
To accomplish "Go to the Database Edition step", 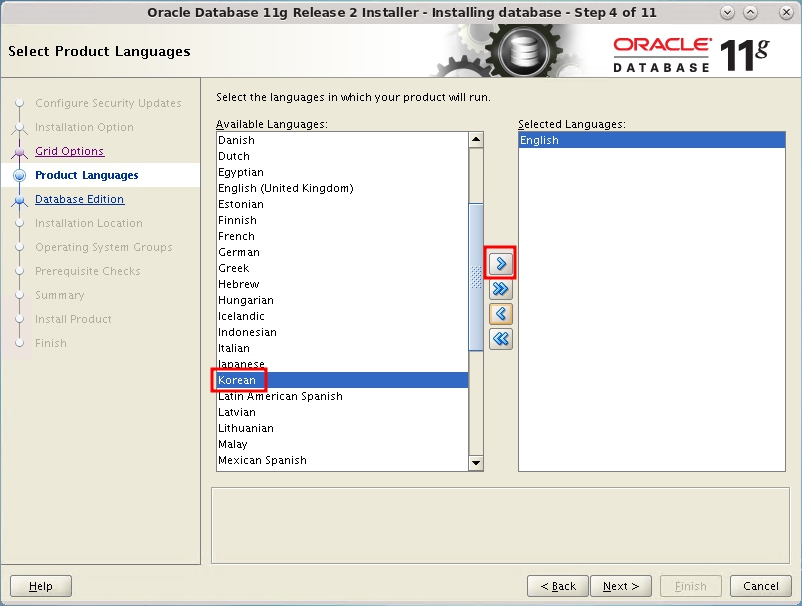I will click(x=79, y=199).
